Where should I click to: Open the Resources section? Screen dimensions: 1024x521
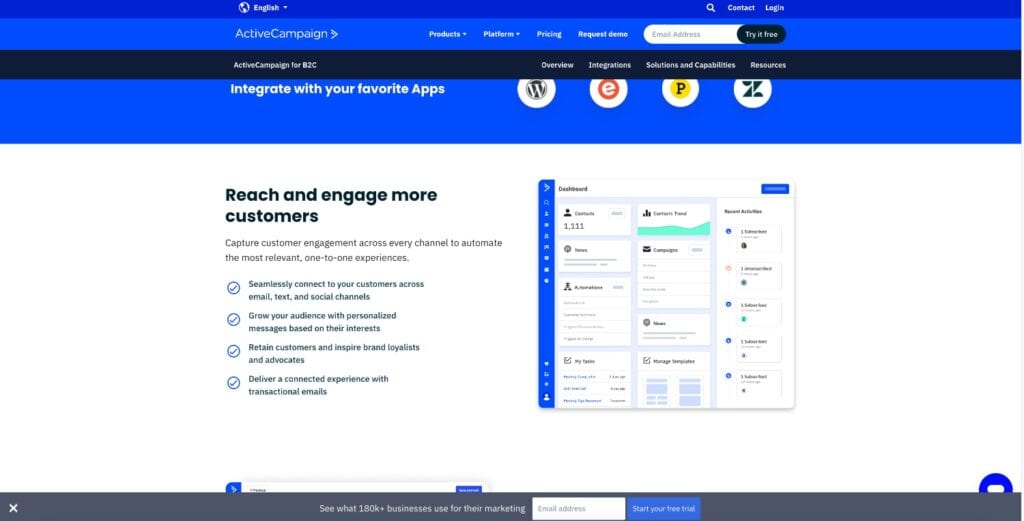[x=768, y=65]
